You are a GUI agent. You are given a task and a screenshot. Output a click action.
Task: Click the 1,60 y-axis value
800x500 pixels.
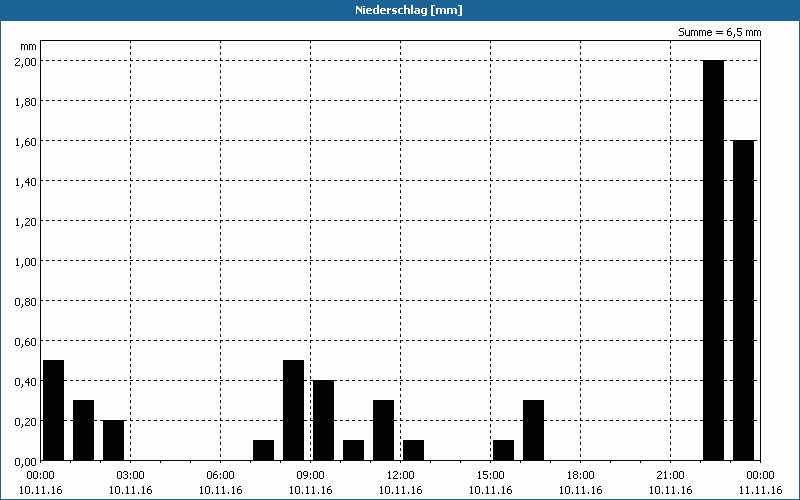click(26, 141)
